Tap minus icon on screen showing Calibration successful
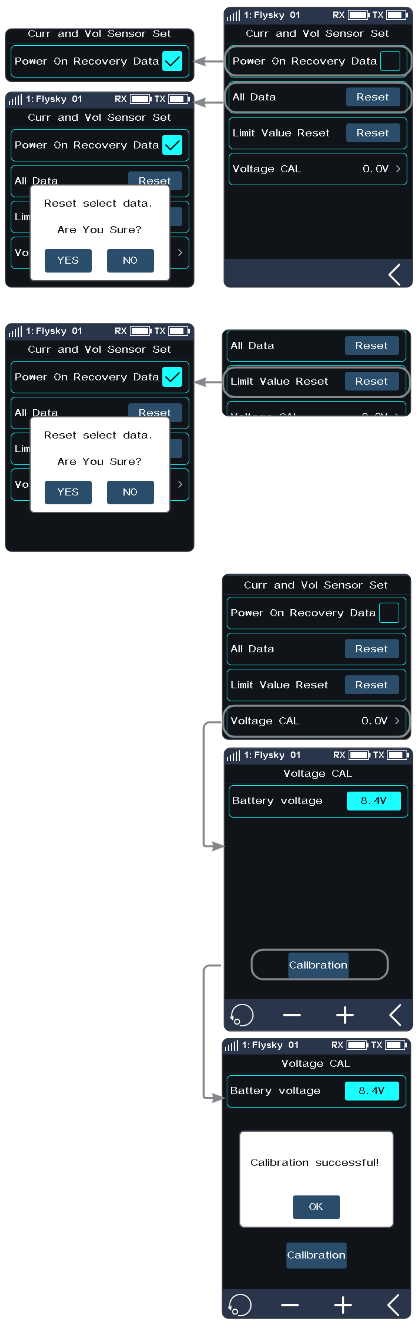This screenshot has height=1330, width=420. (x=290, y=1305)
